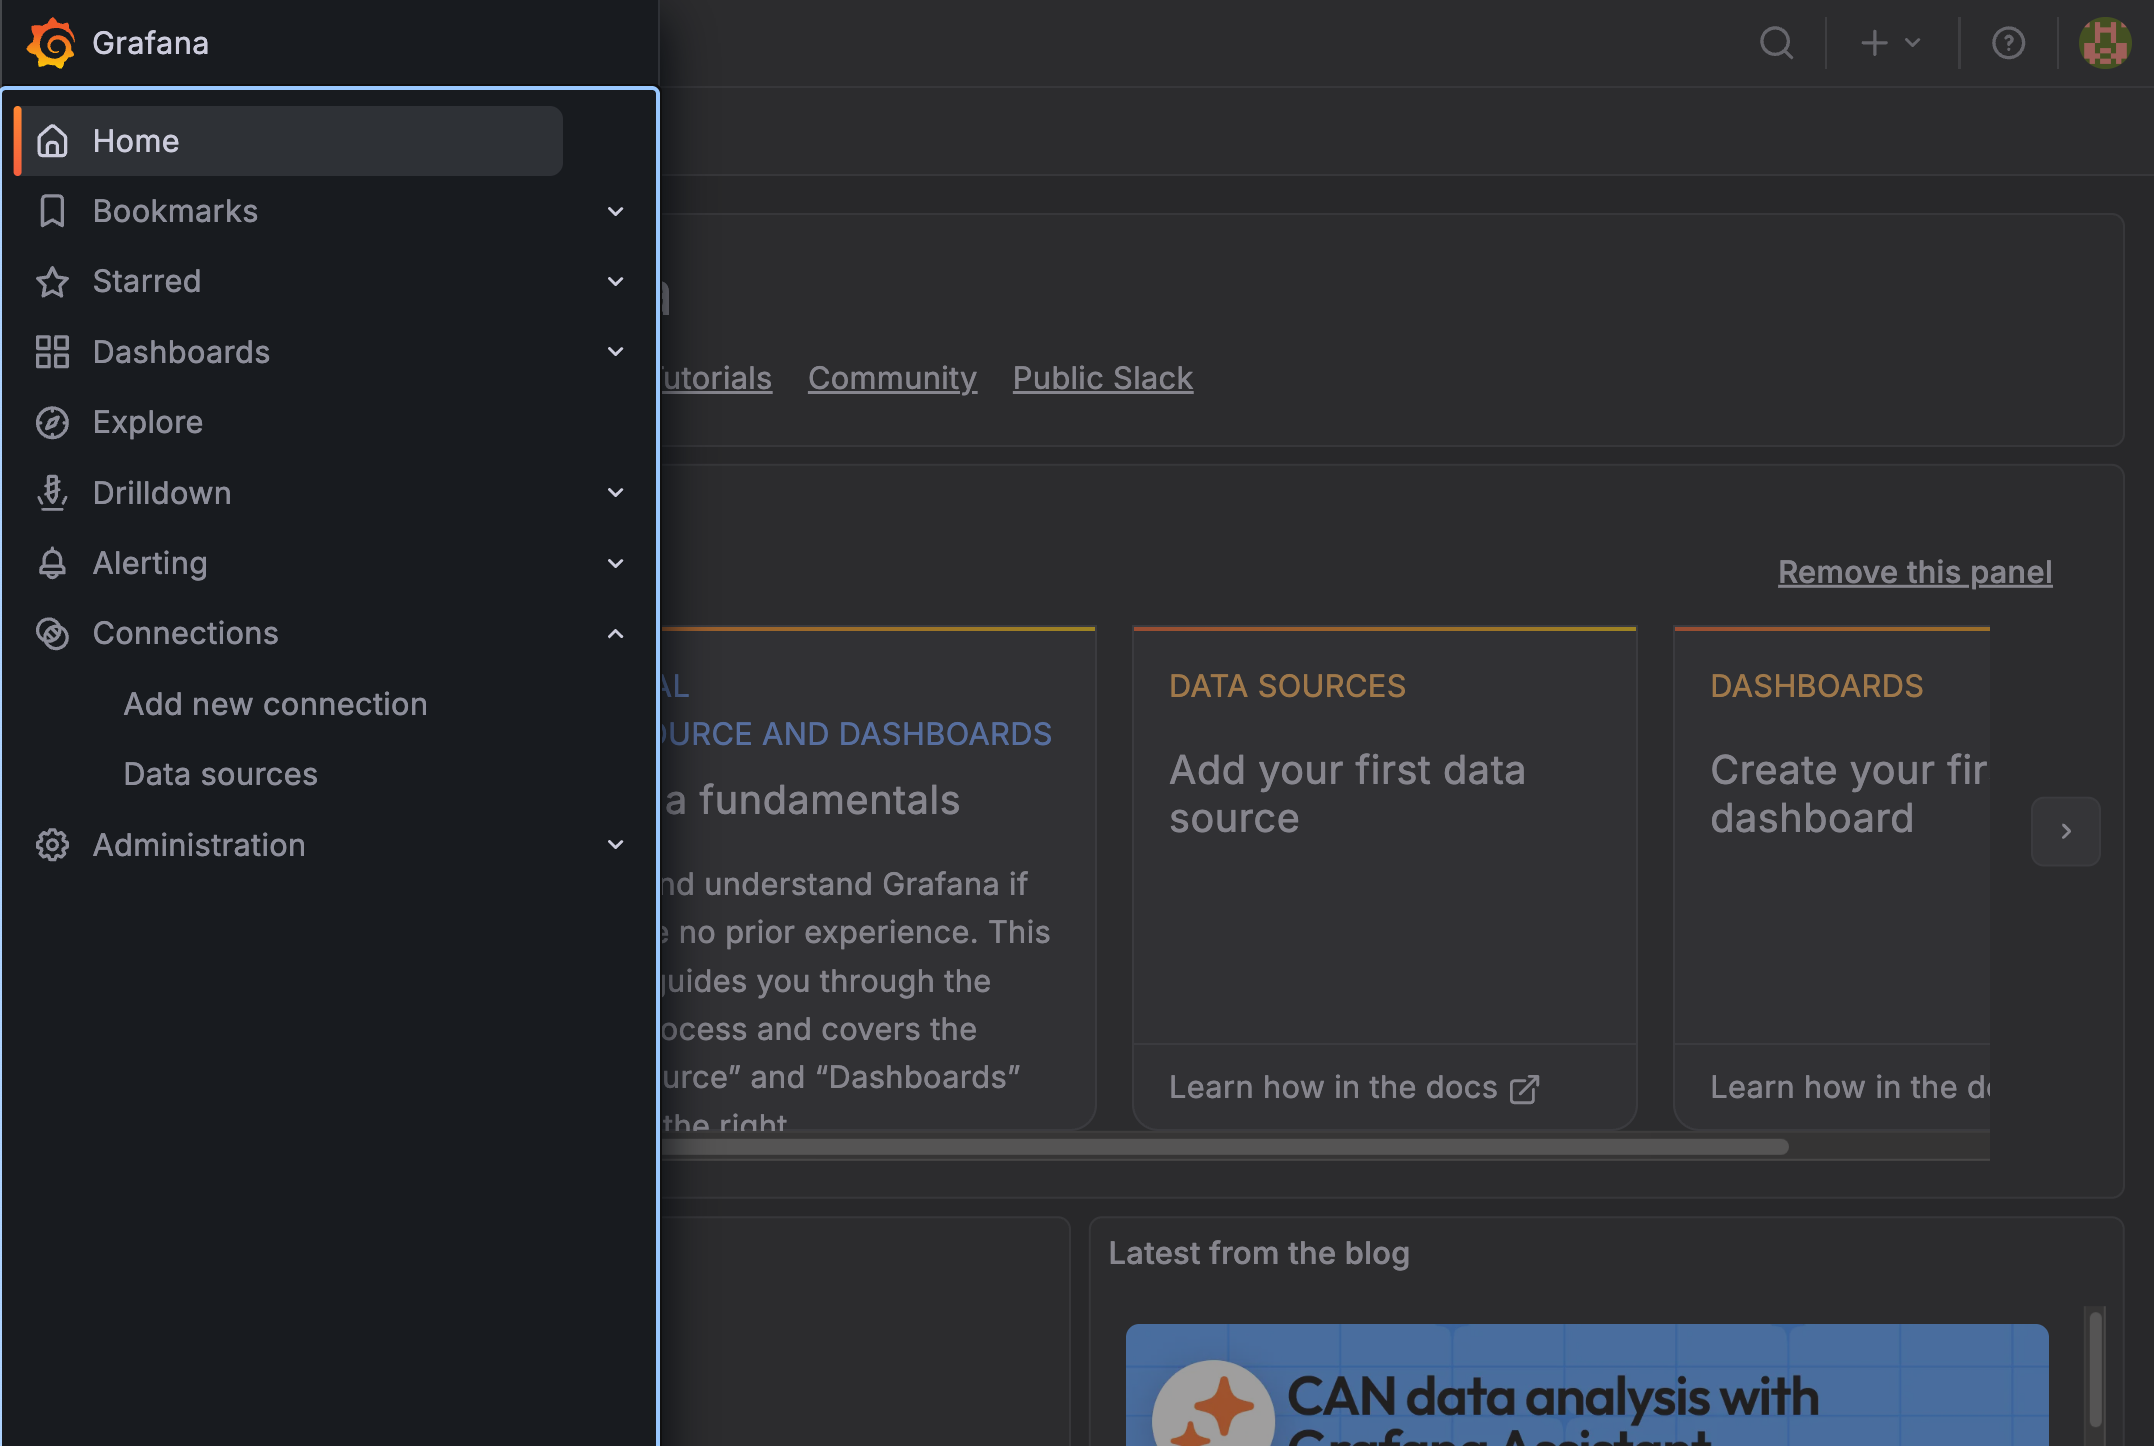Image resolution: width=2154 pixels, height=1446 pixels.
Task: Select the Explore compass icon
Action: pyautogui.click(x=53, y=422)
